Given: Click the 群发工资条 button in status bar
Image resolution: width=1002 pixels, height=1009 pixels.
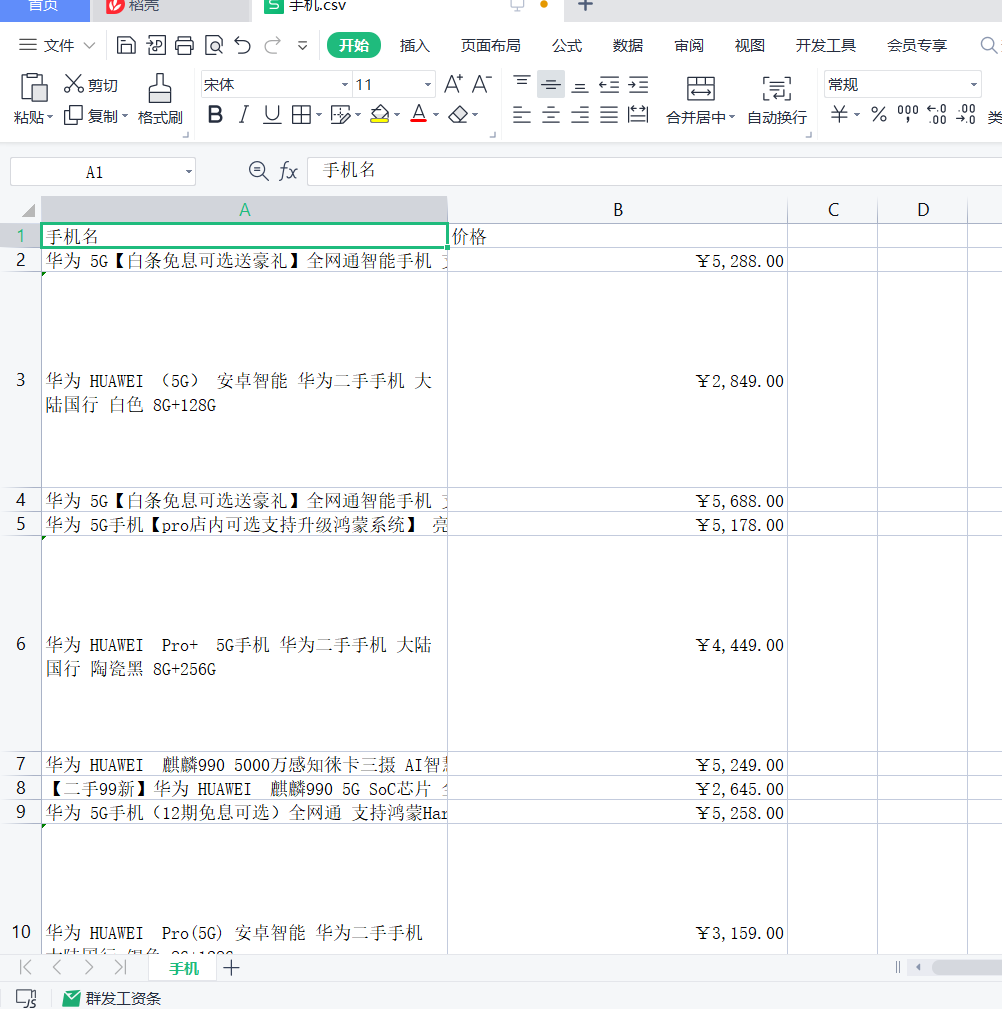Looking at the screenshot, I should tap(111, 998).
